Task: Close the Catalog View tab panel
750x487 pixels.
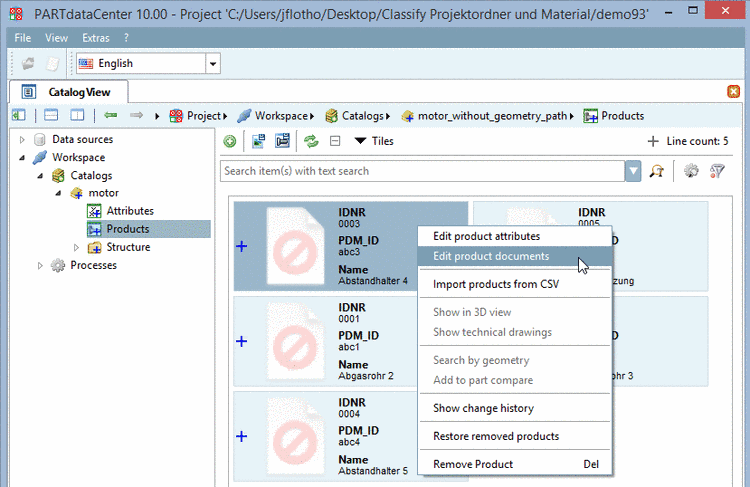Action: [x=733, y=92]
